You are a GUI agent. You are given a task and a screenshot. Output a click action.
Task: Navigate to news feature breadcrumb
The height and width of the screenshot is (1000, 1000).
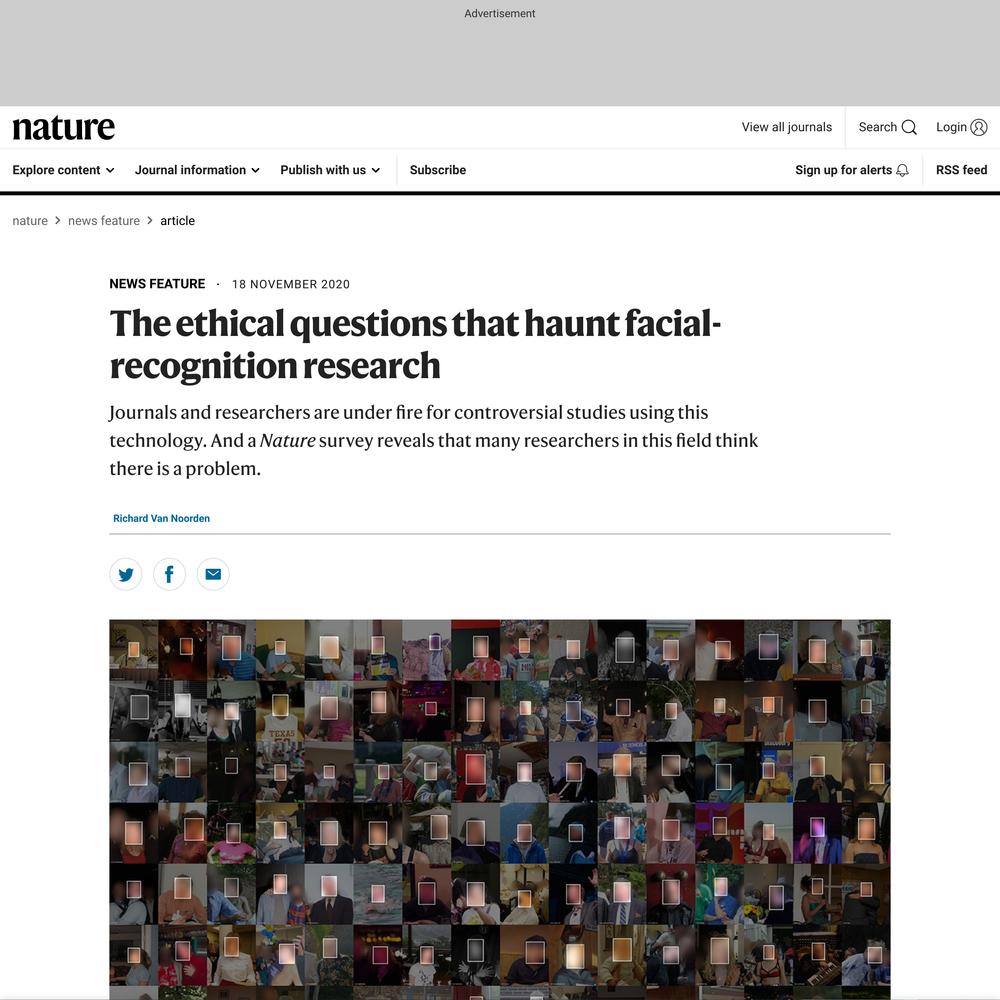(x=104, y=221)
